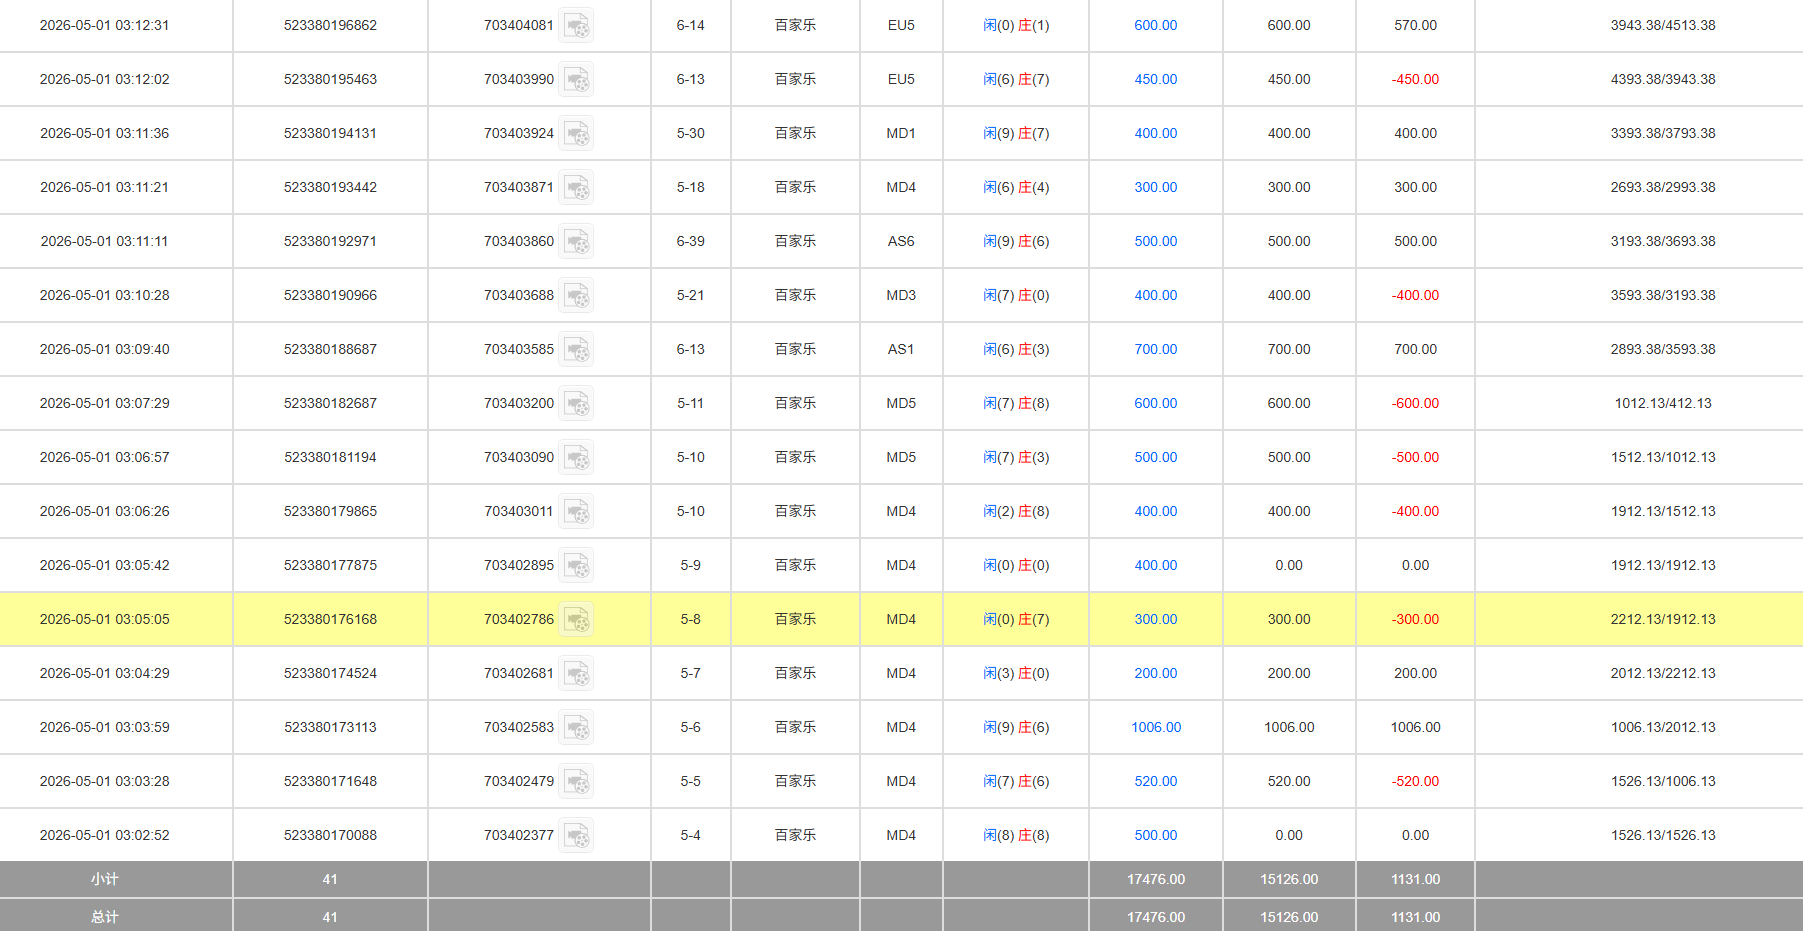Select order number 523380190966
The image size is (1803, 931).
pos(330,295)
